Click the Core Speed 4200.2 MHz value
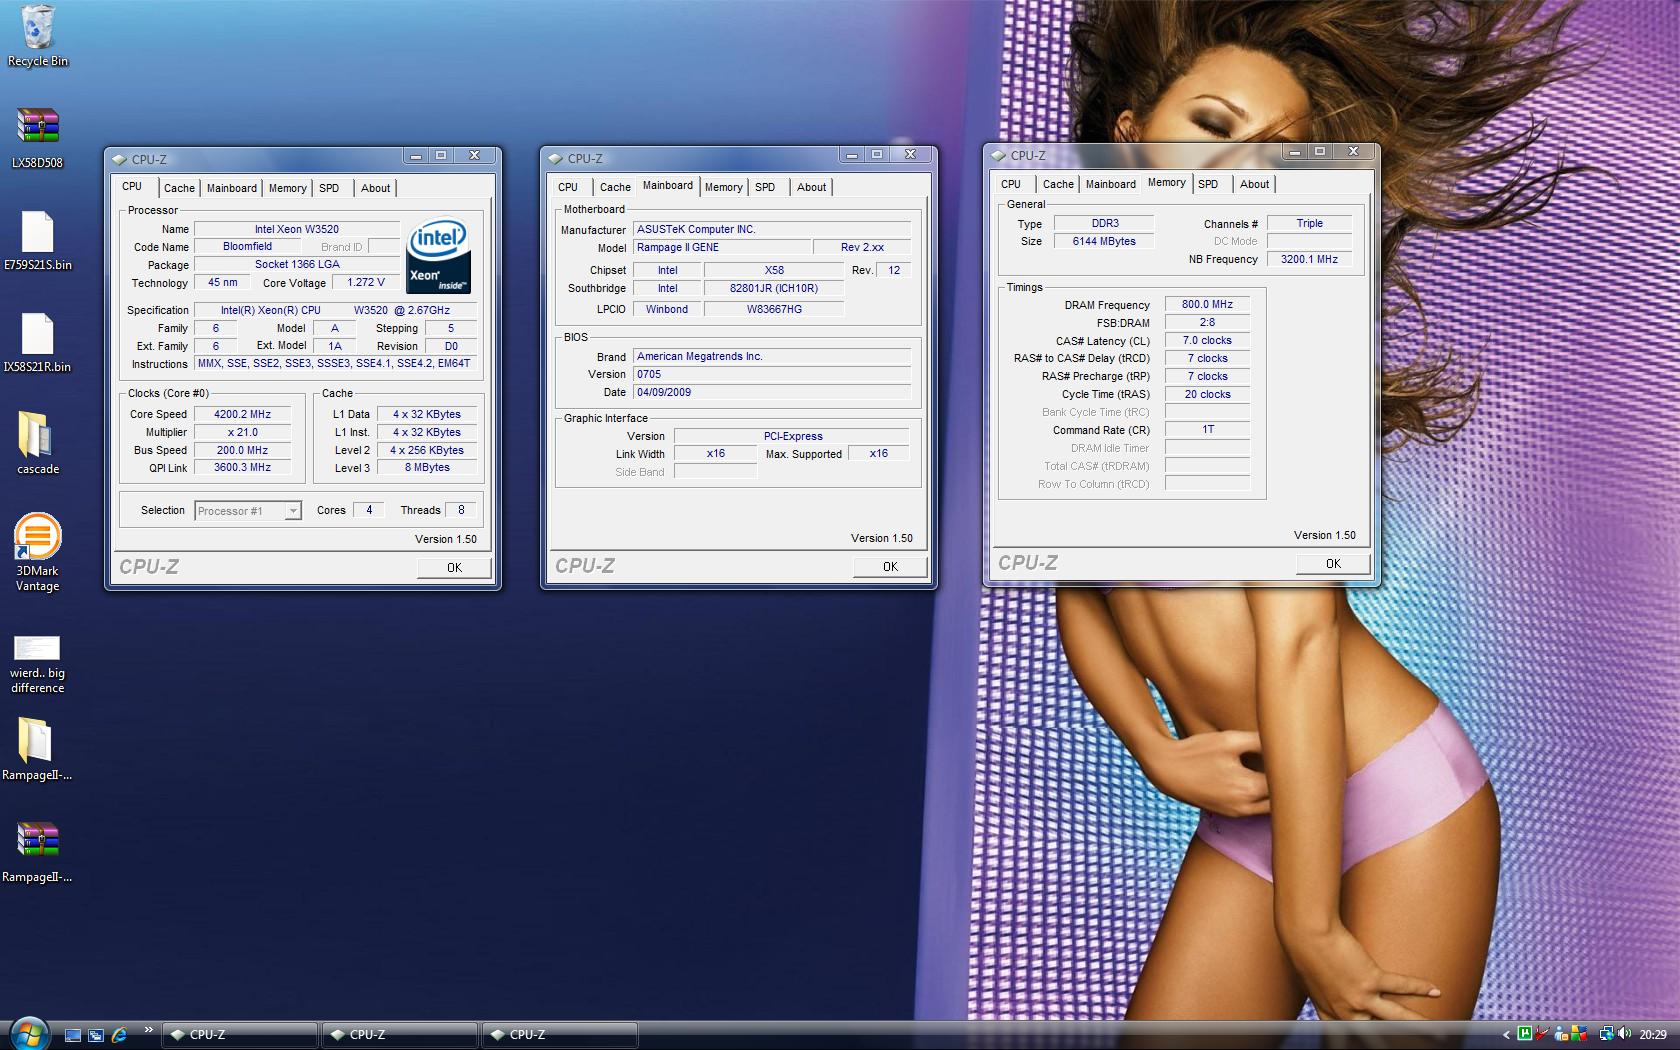Viewport: 1680px width, 1050px height. click(243, 414)
